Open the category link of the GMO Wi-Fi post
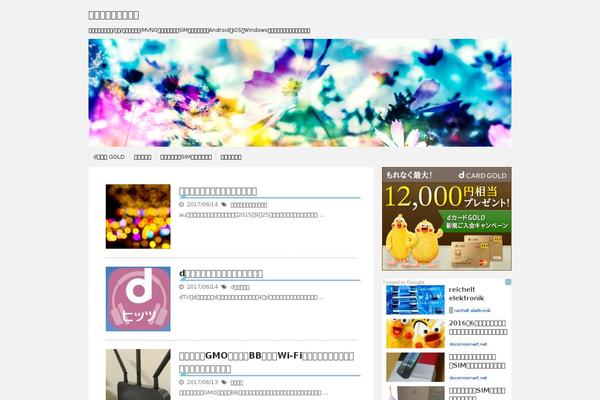Screen dimensions: 600x400 click(x=236, y=383)
